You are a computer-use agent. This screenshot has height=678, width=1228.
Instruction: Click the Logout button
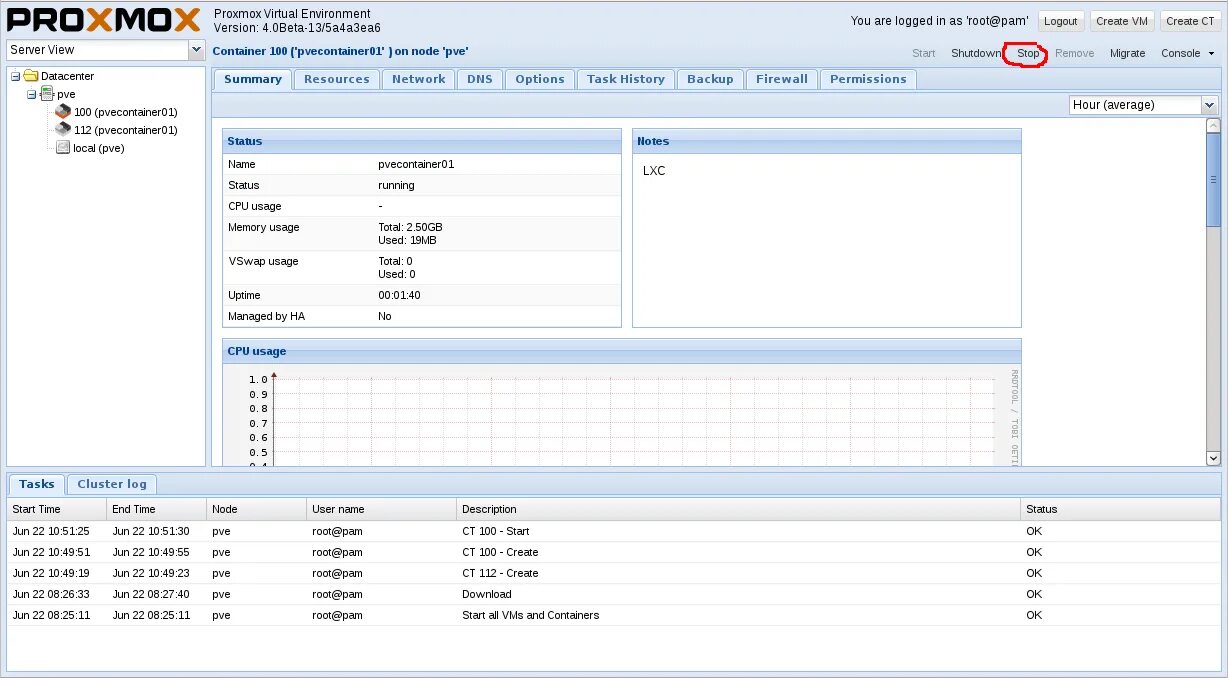1061,21
